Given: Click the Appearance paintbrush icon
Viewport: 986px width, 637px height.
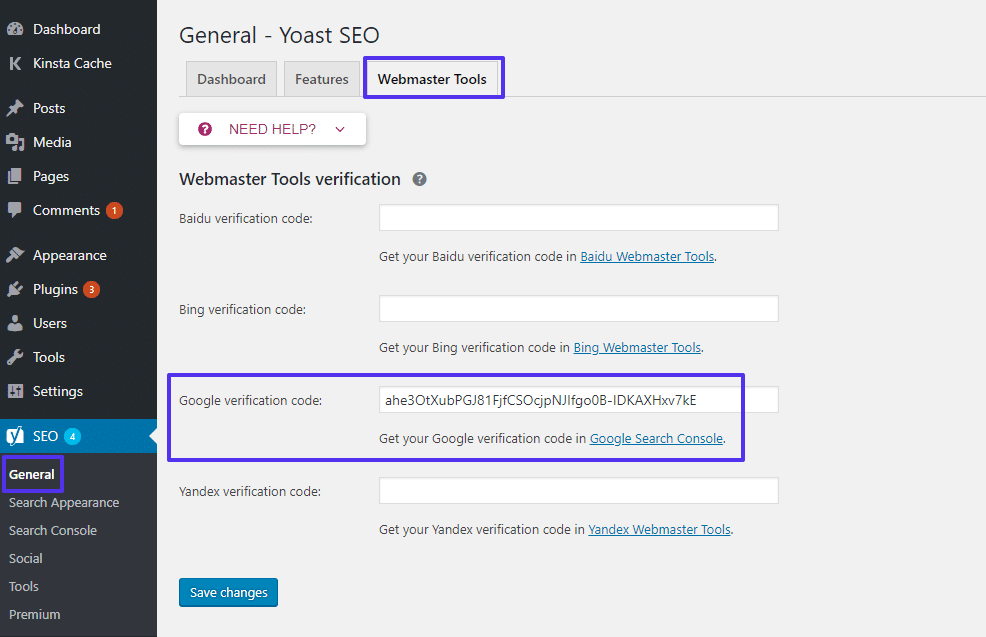Looking at the screenshot, I should [15, 255].
